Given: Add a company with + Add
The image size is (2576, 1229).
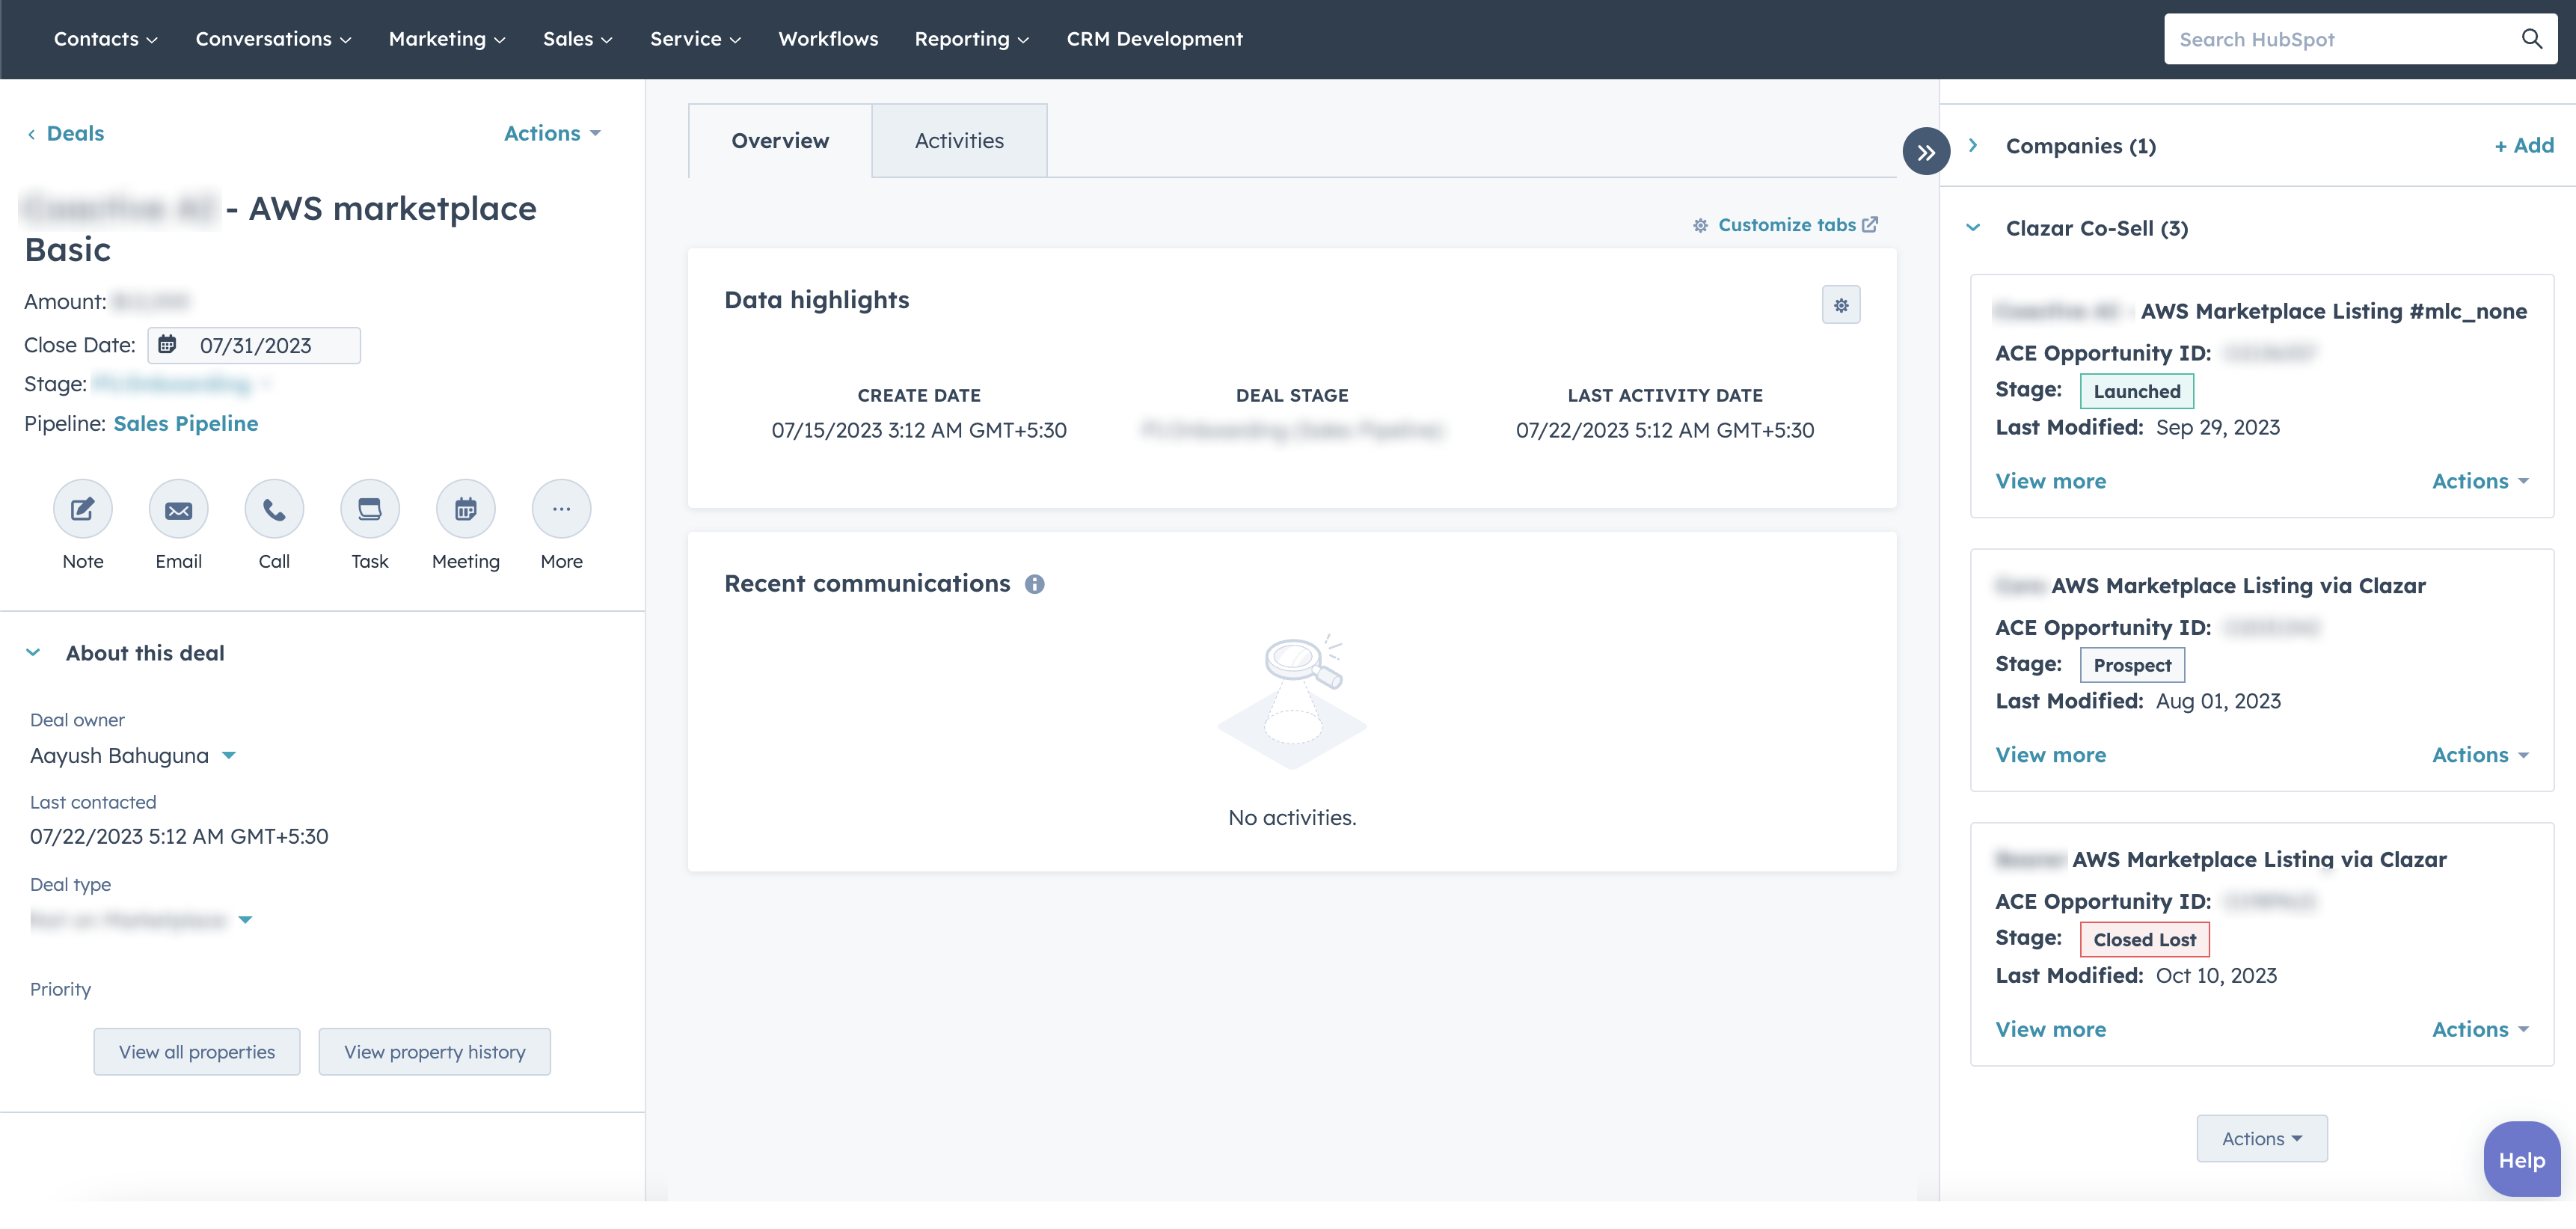Looking at the screenshot, I should click(2524, 146).
